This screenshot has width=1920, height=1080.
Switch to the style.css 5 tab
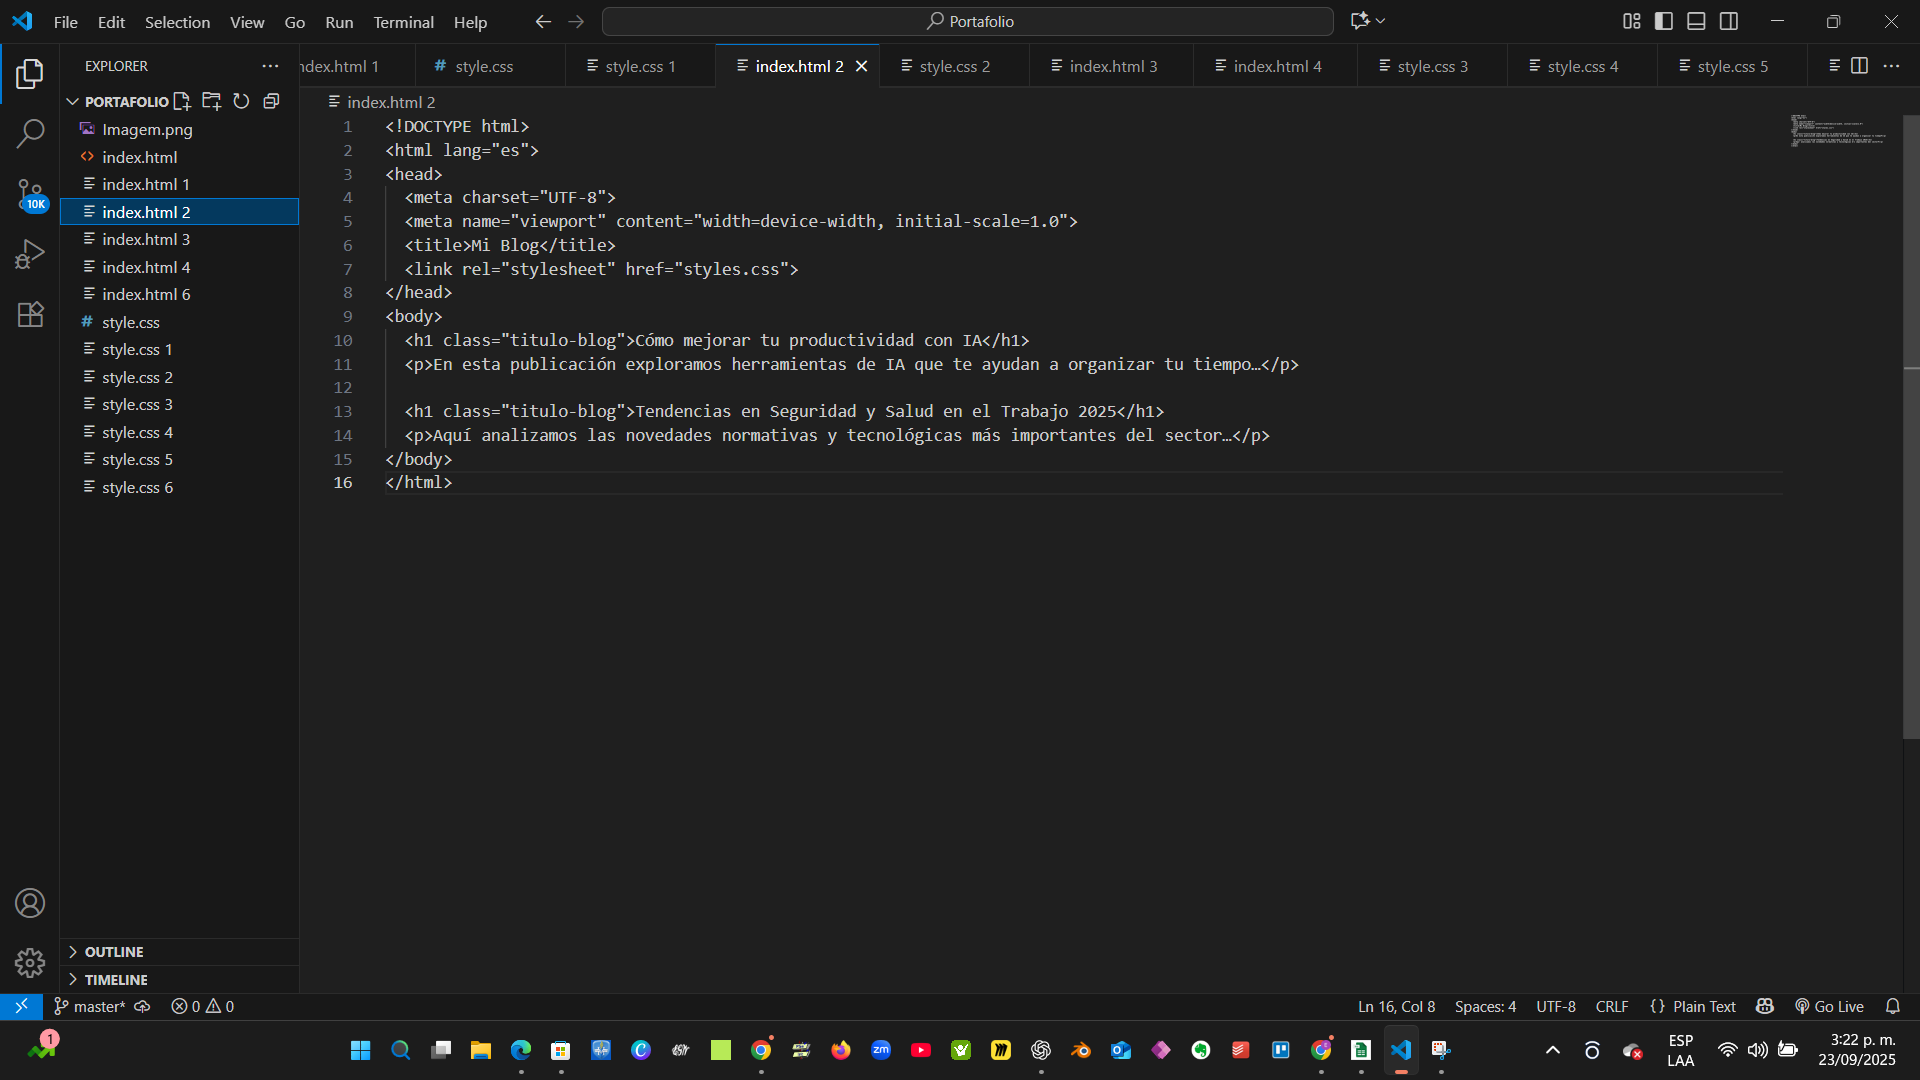click(1732, 66)
